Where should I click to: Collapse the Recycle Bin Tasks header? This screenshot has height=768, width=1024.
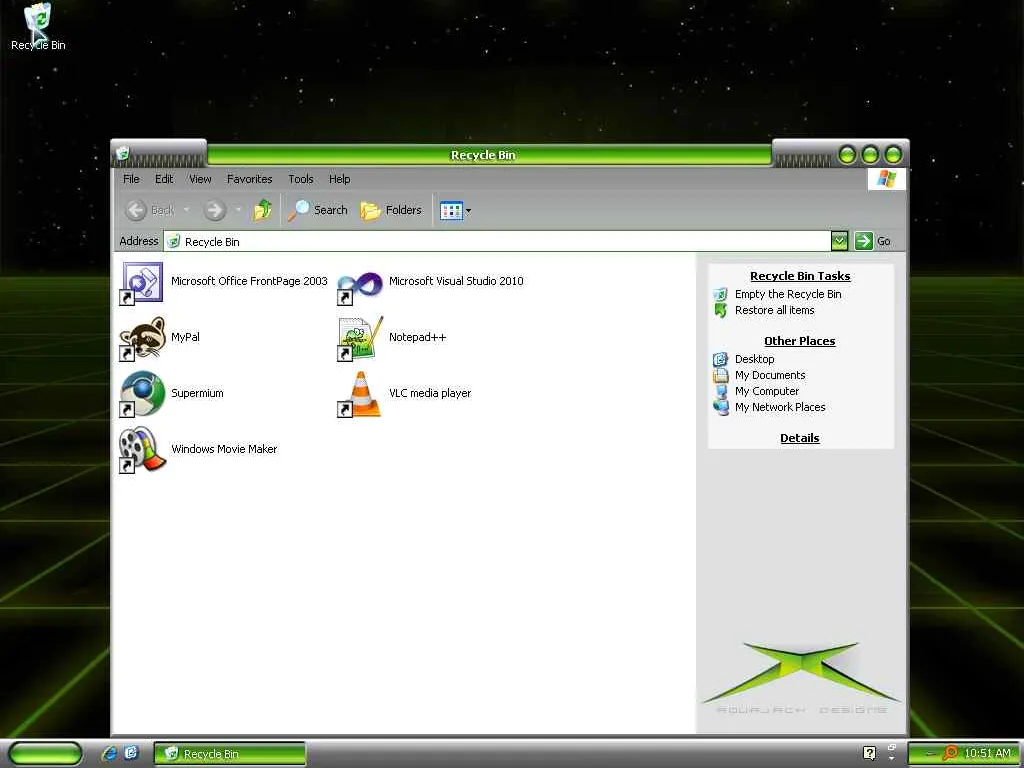point(800,276)
